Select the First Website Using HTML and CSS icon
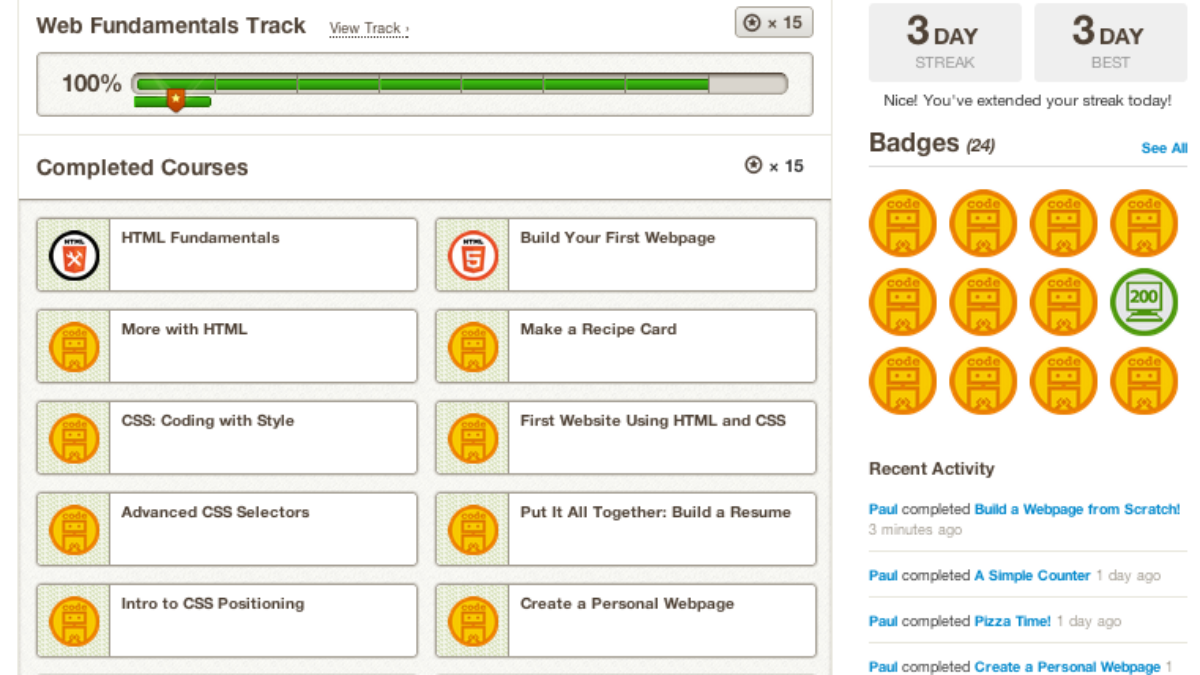The height and width of the screenshot is (675, 1200). point(472,437)
